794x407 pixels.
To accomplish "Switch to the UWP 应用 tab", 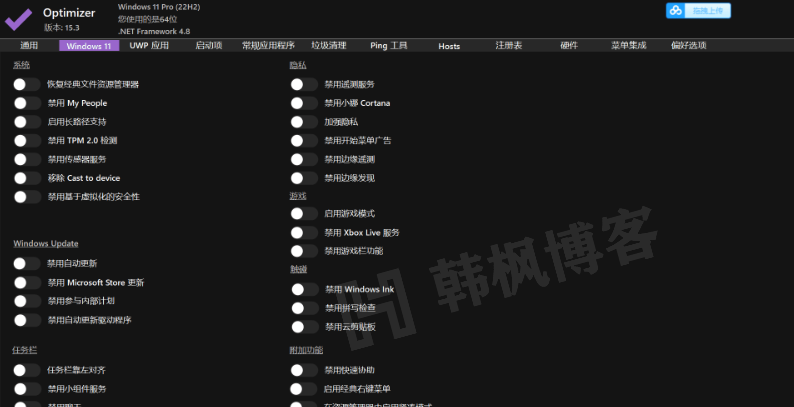I will pos(149,46).
